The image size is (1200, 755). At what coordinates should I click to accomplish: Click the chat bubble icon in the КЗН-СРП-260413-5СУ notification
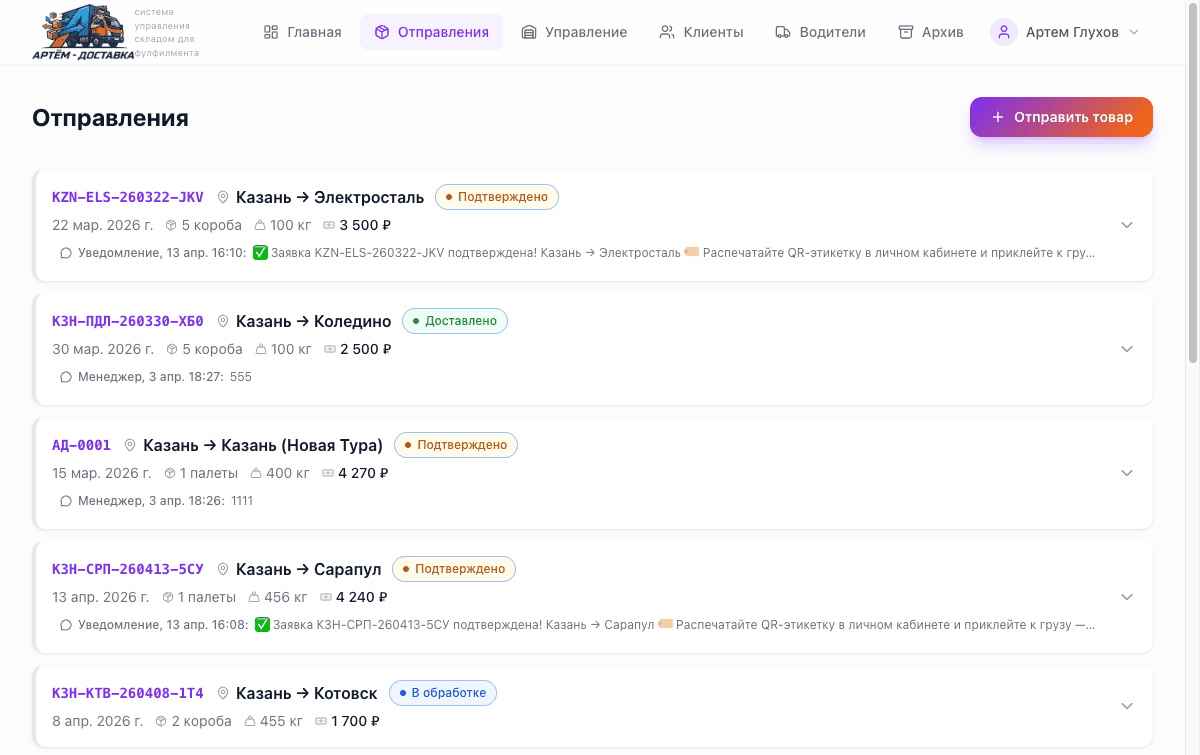66,625
